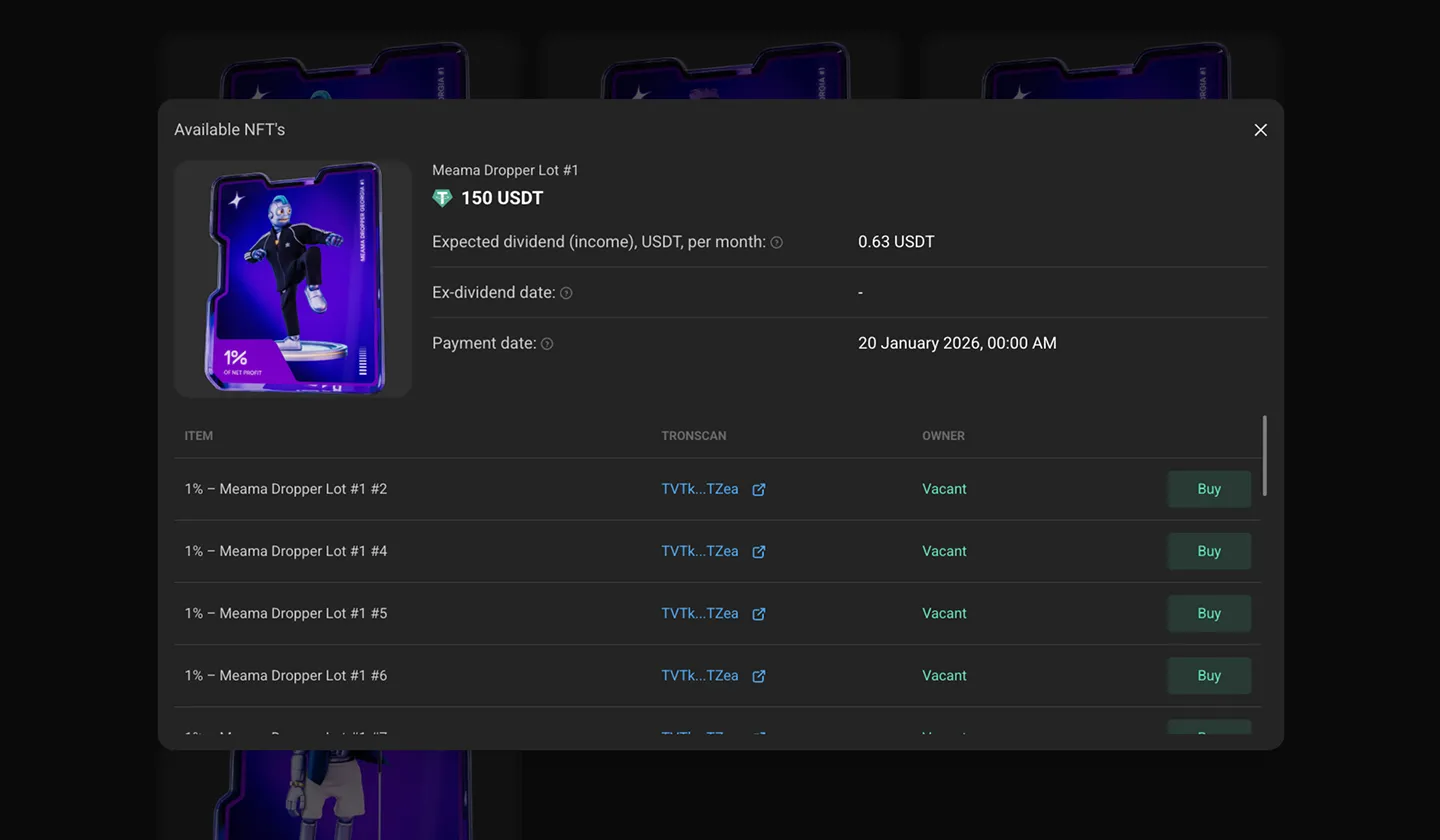Click Vacant owner status in #5 row
The image size is (1440, 840).
944,613
